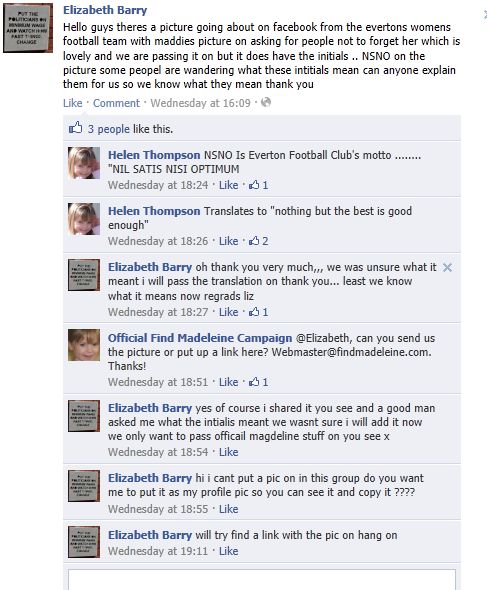Like the 'will try find a link' comment
This screenshot has width=487, height=590.
coord(228,551)
